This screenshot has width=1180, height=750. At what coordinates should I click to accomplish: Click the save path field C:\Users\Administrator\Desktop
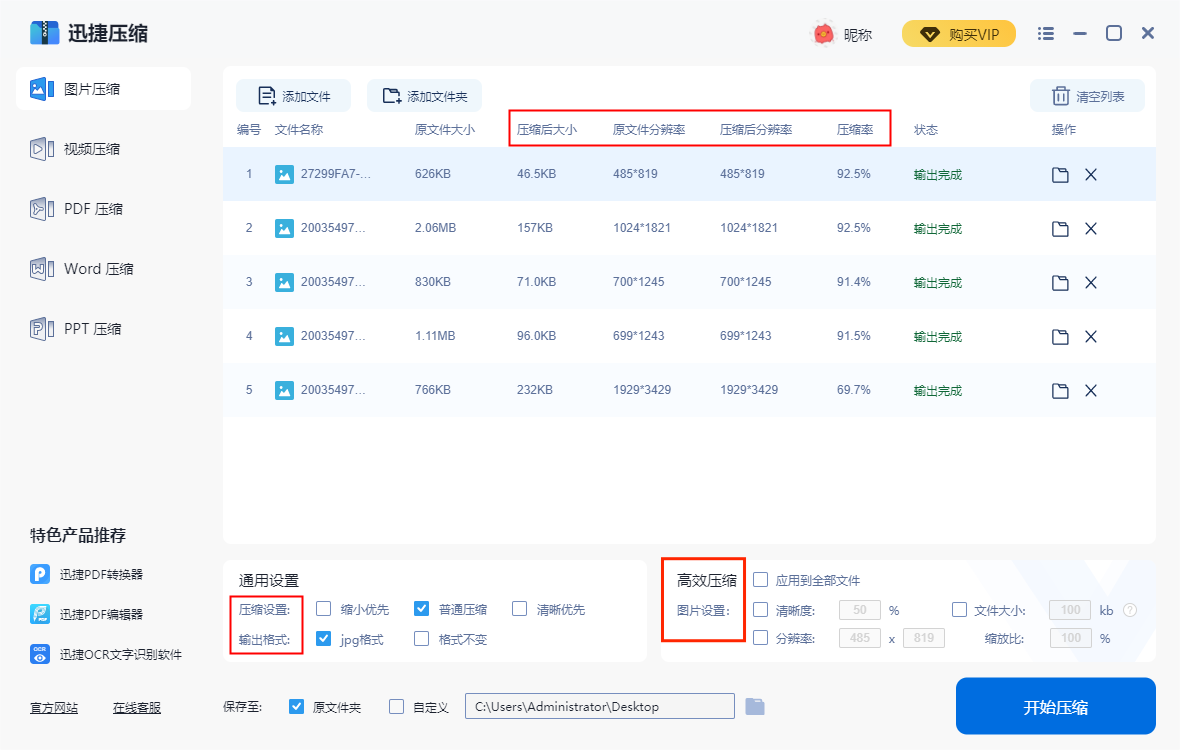pyautogui.click(x=600, y=706)
